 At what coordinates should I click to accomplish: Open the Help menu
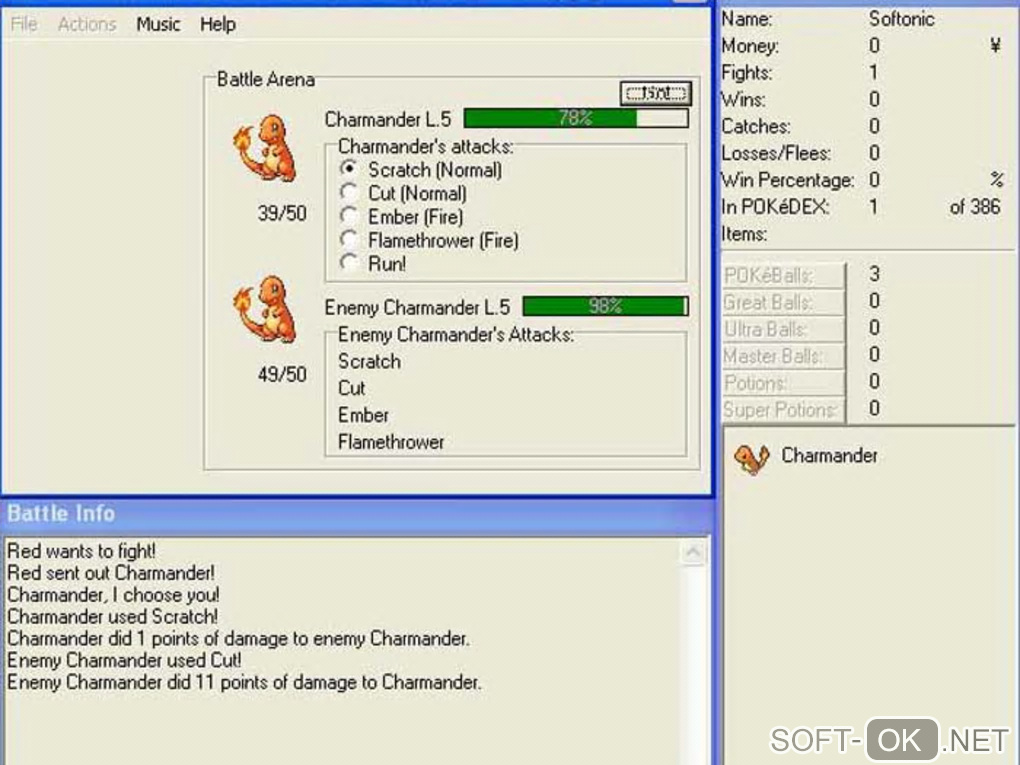tap(218, 24)
